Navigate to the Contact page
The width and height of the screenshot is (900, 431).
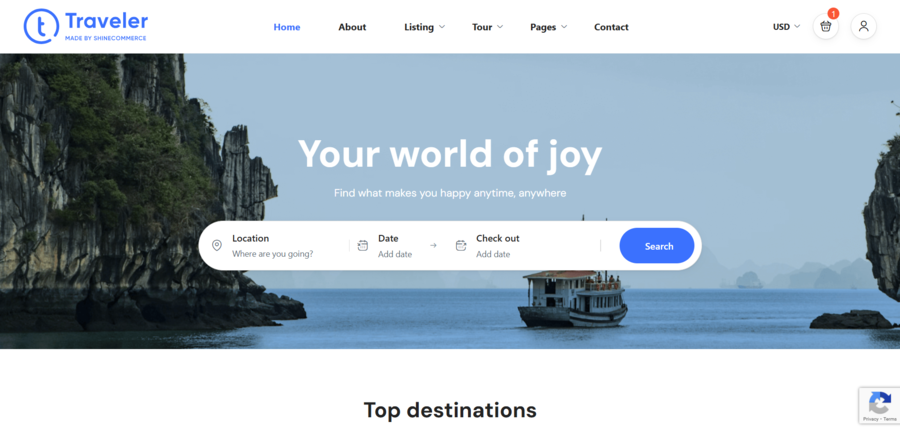click(x=611, y=27)
